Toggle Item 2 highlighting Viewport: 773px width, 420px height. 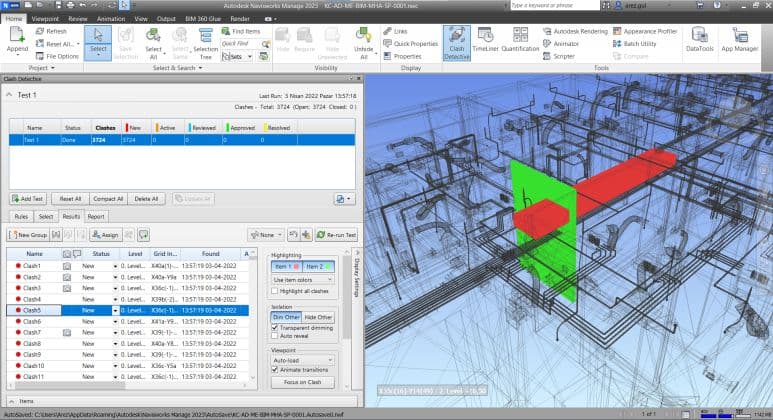pos(318,266)
